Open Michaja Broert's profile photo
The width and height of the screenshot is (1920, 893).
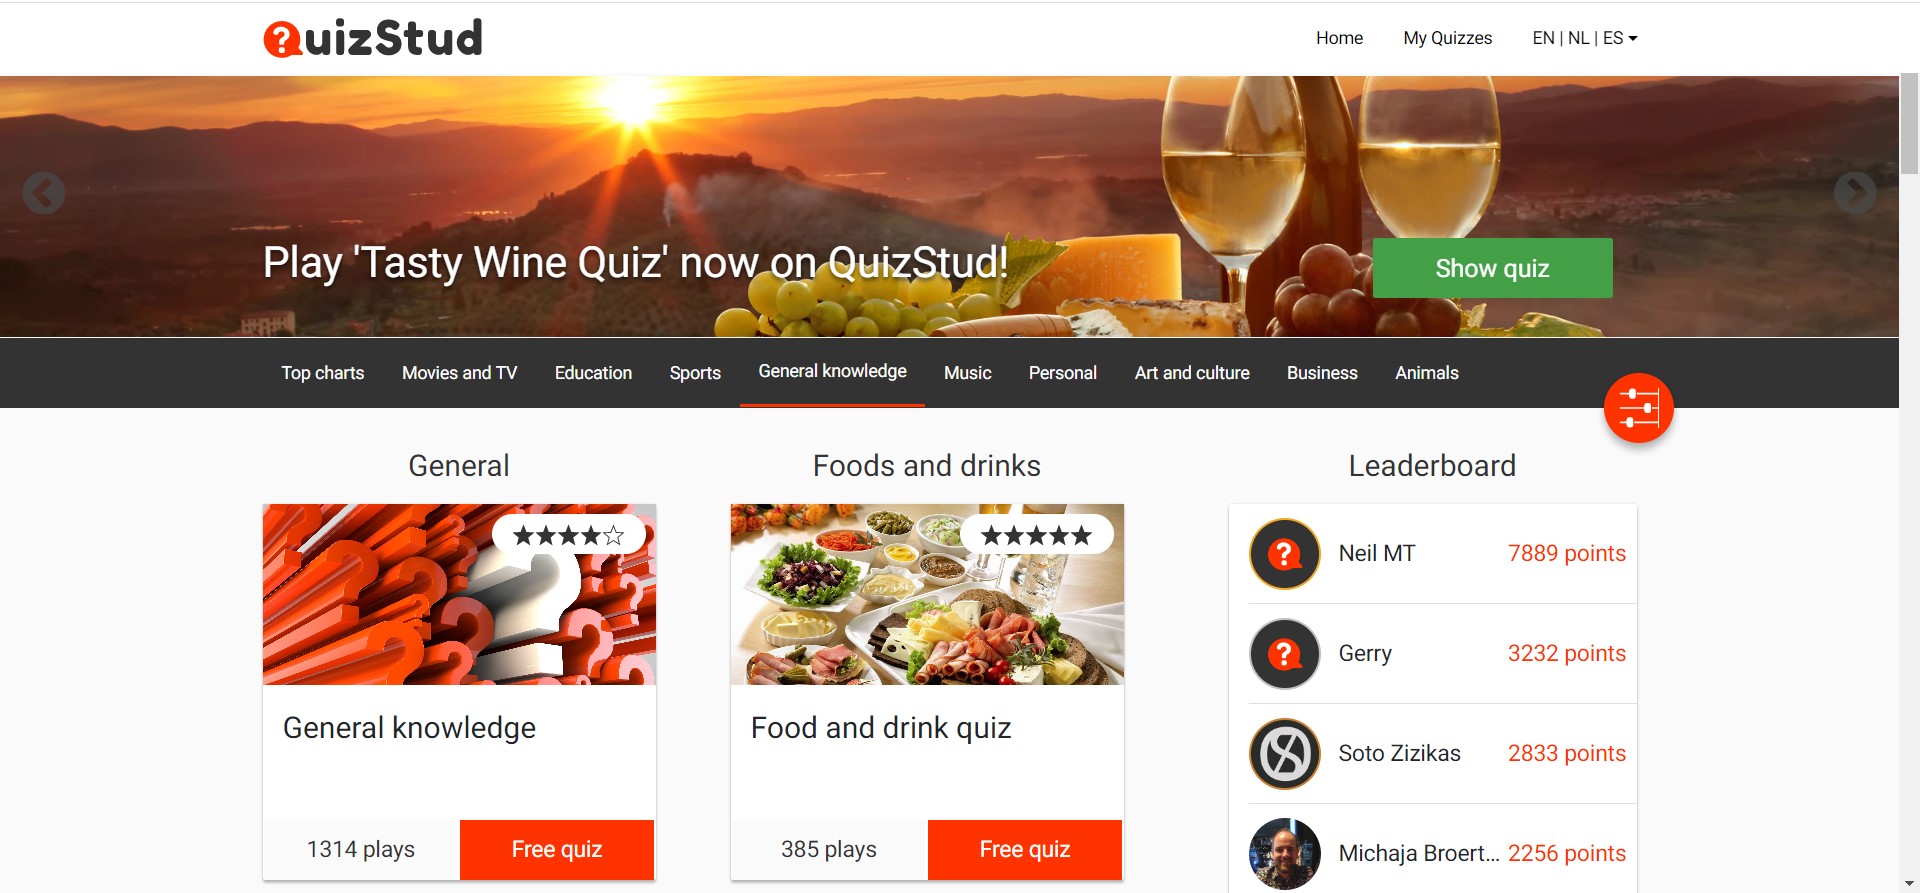click(1285, 854)
